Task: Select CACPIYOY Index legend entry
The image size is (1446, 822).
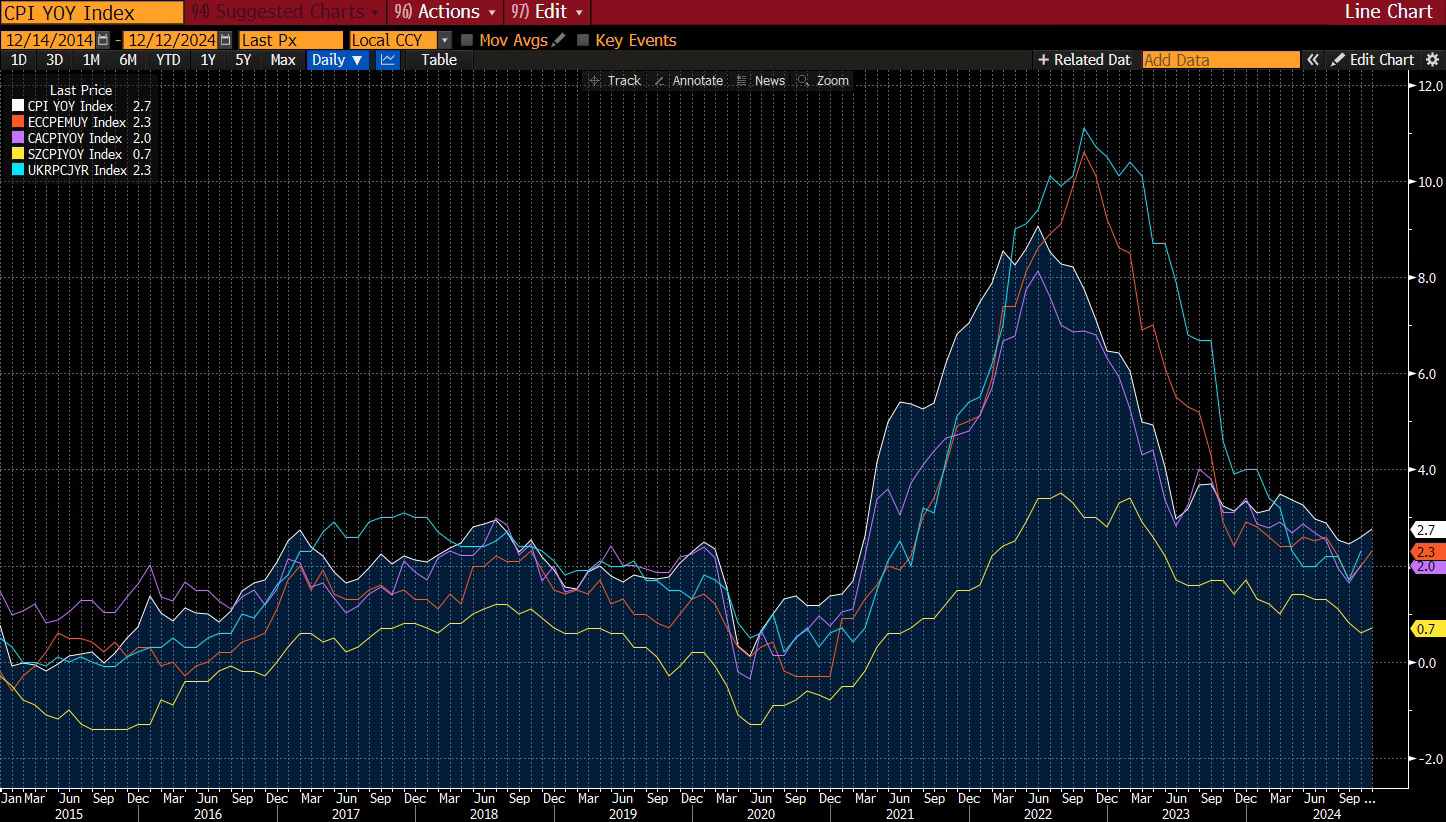Action: (x=82, y=138)
